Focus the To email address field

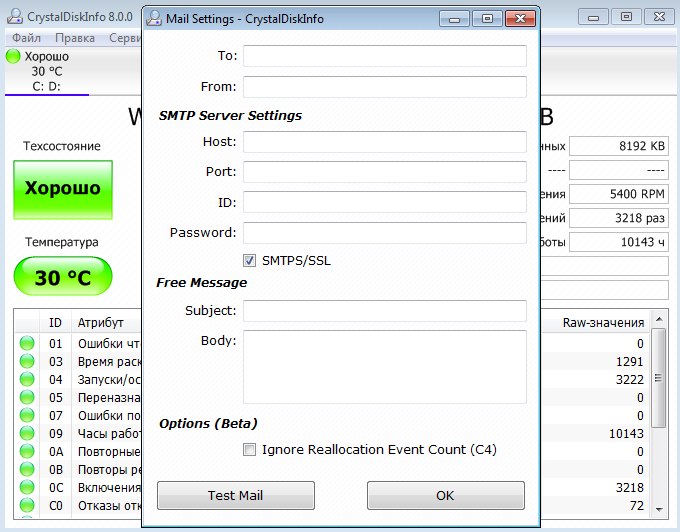click(384, 56)
